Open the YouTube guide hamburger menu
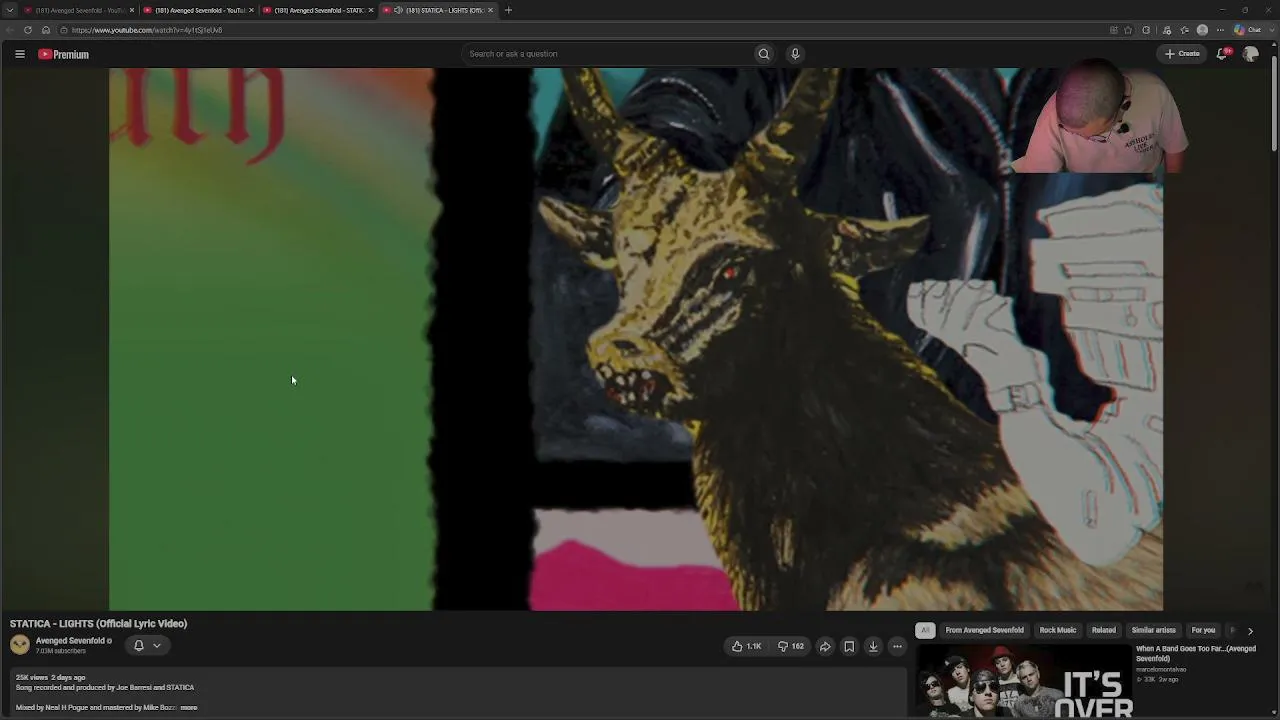This screenshot has width=1280, height=720. tap(20, 54)
